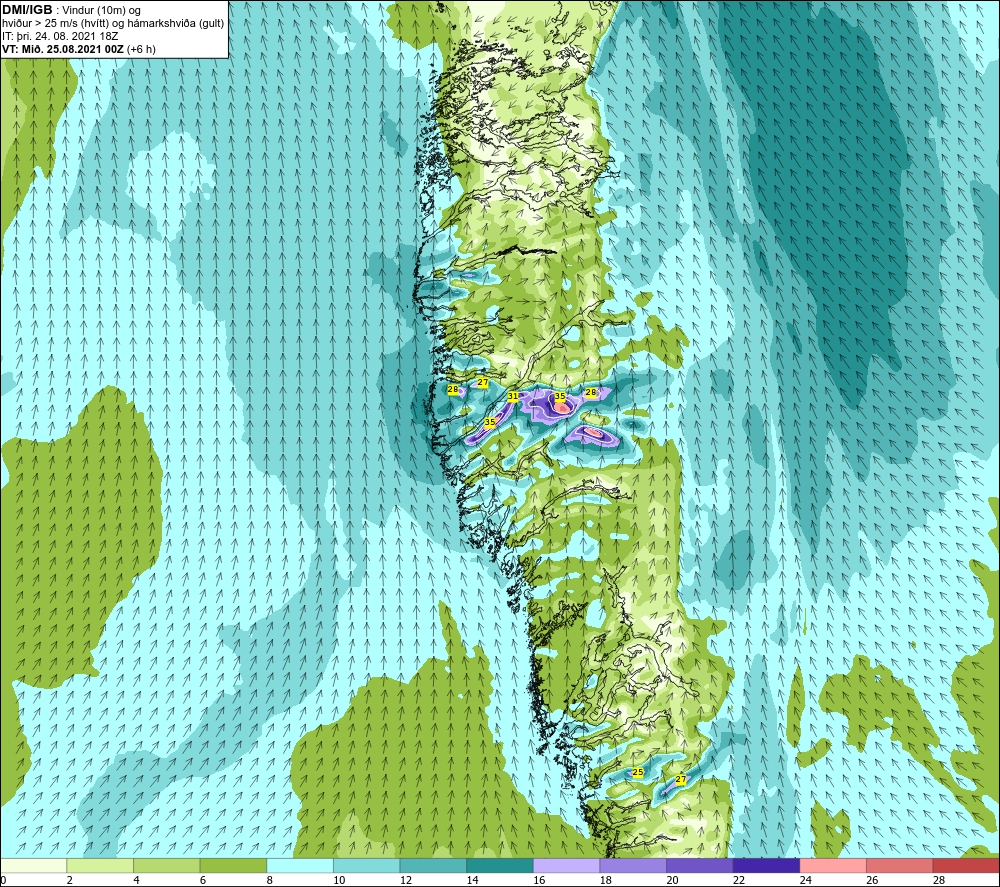Click the scale number '6' on the legend

pos(202,881)
